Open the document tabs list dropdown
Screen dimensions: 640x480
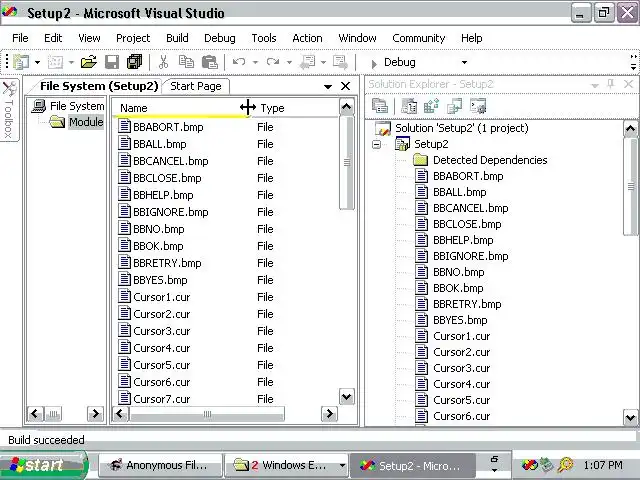pos(327,87)
